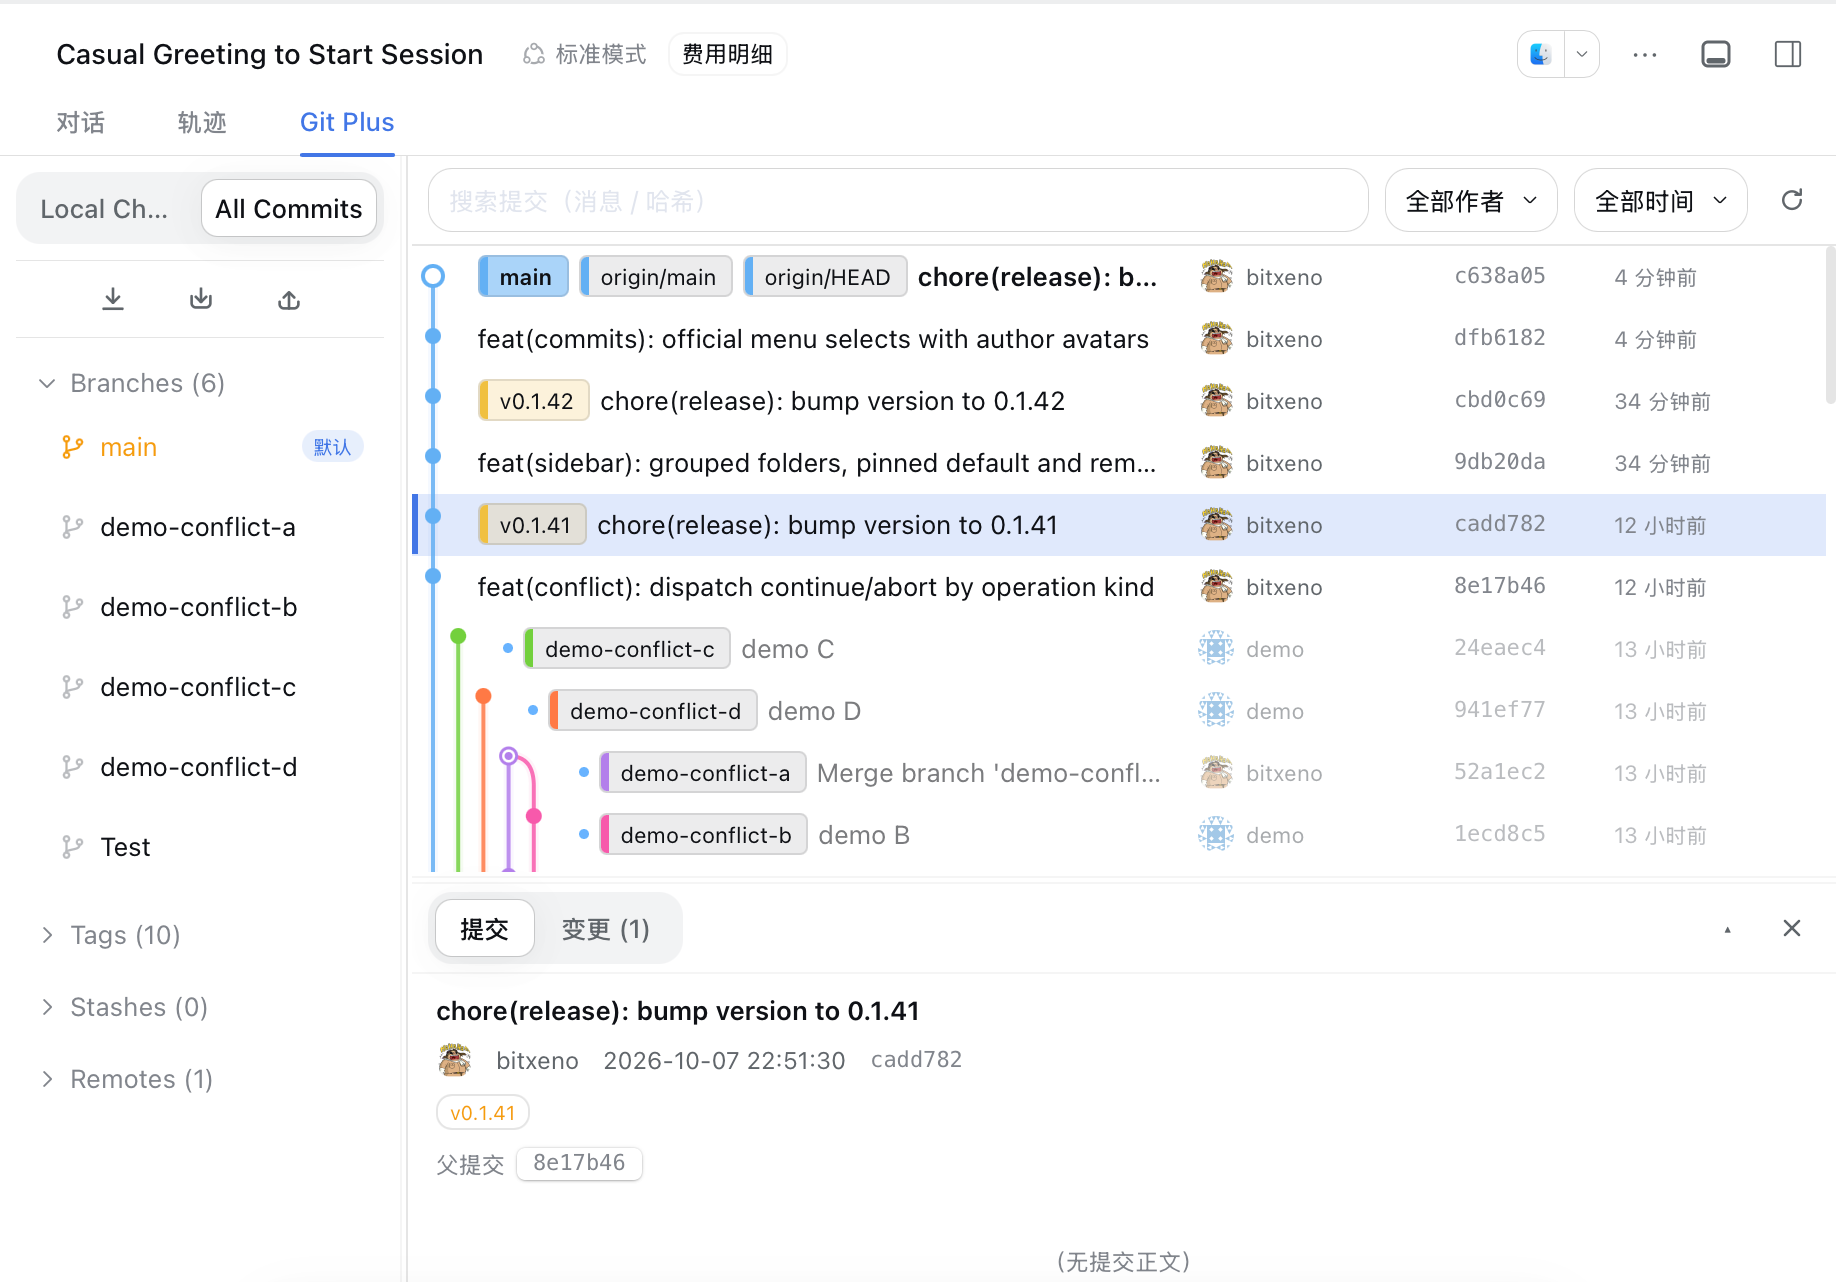Click the standard mode icon label
Screen dimensions: 1836x1282
(585, 54)
